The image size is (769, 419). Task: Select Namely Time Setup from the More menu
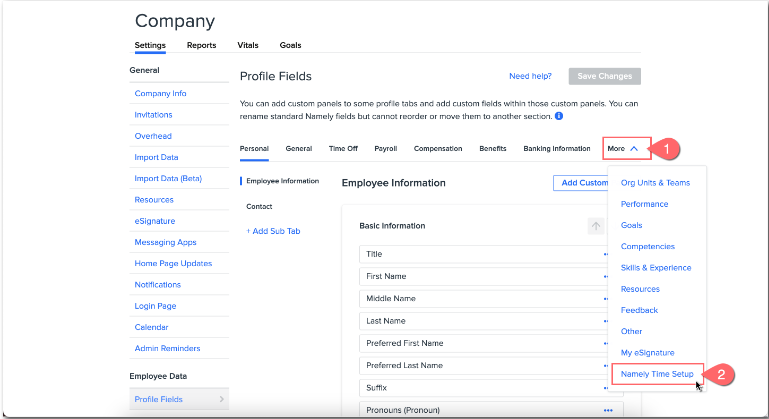point(656,374)
